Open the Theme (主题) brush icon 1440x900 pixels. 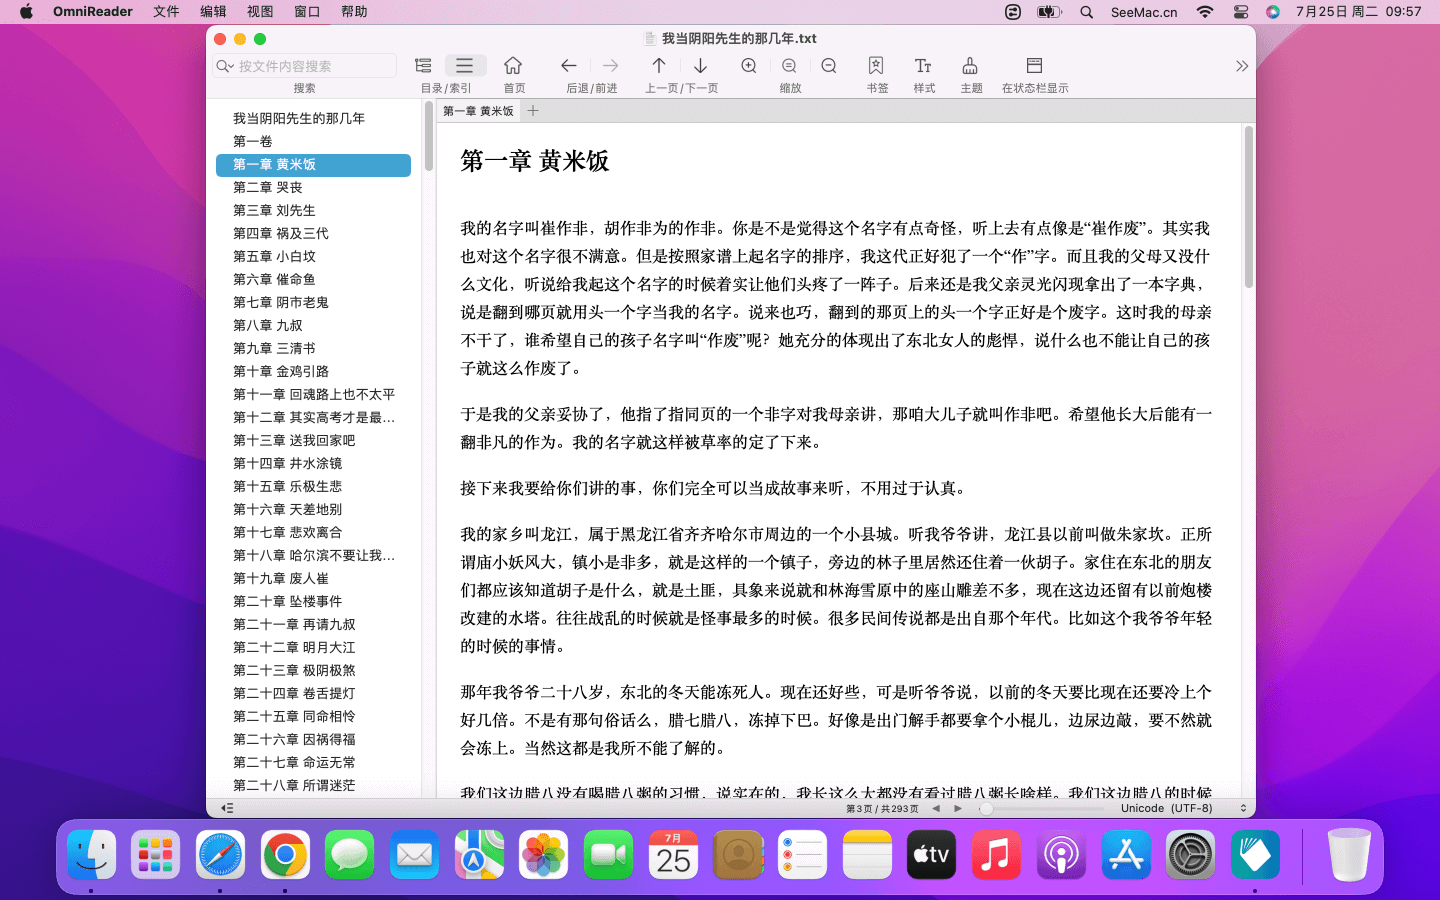[970, 66]
